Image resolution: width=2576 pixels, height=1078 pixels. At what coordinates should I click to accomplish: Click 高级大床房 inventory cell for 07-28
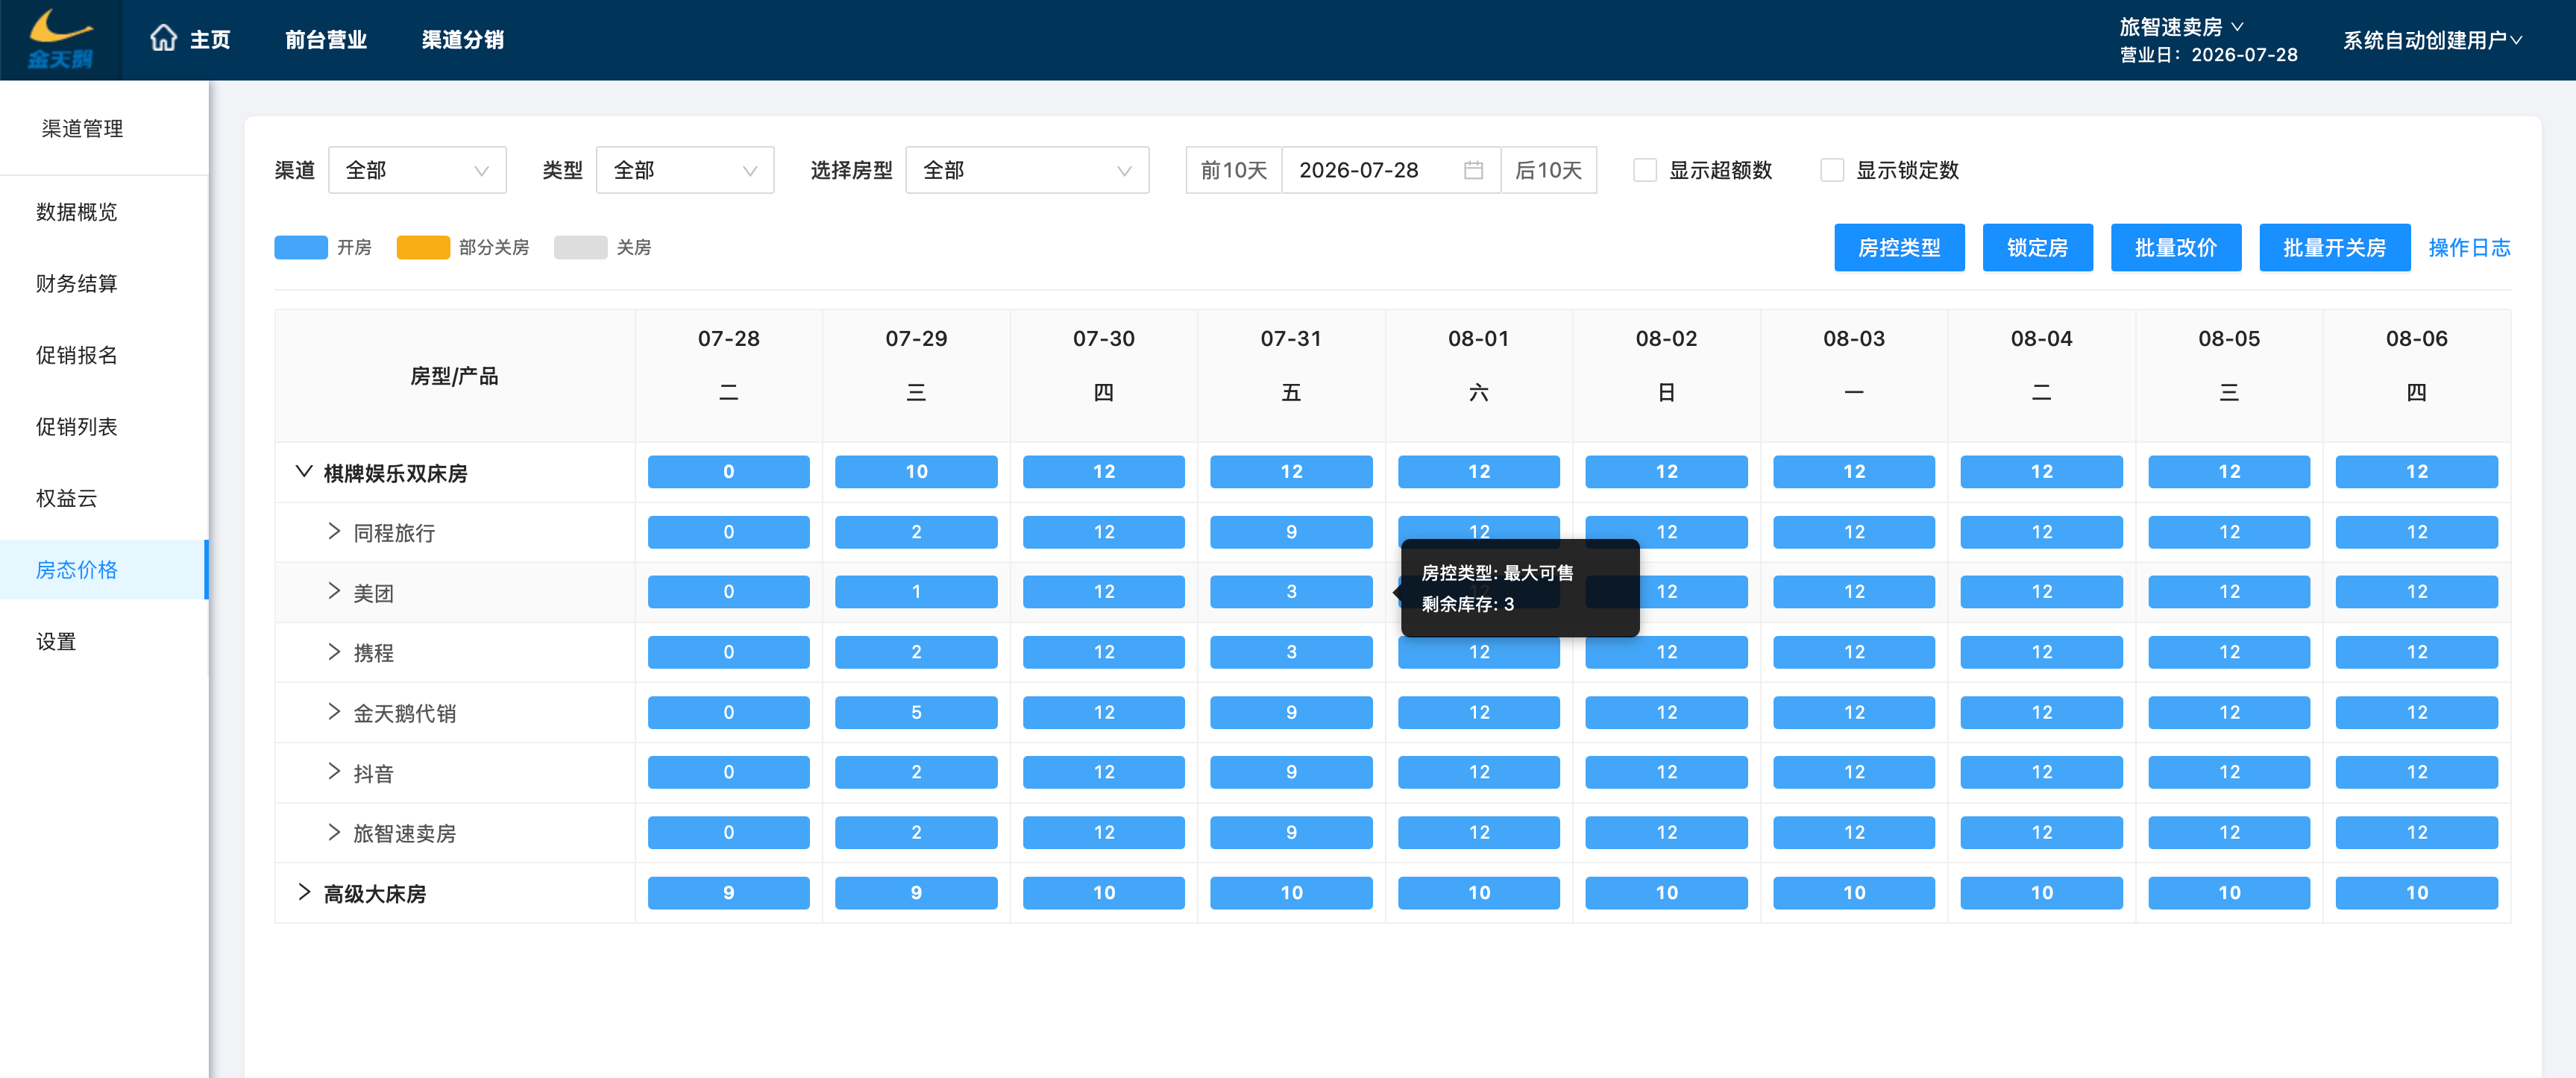point(729,893)
